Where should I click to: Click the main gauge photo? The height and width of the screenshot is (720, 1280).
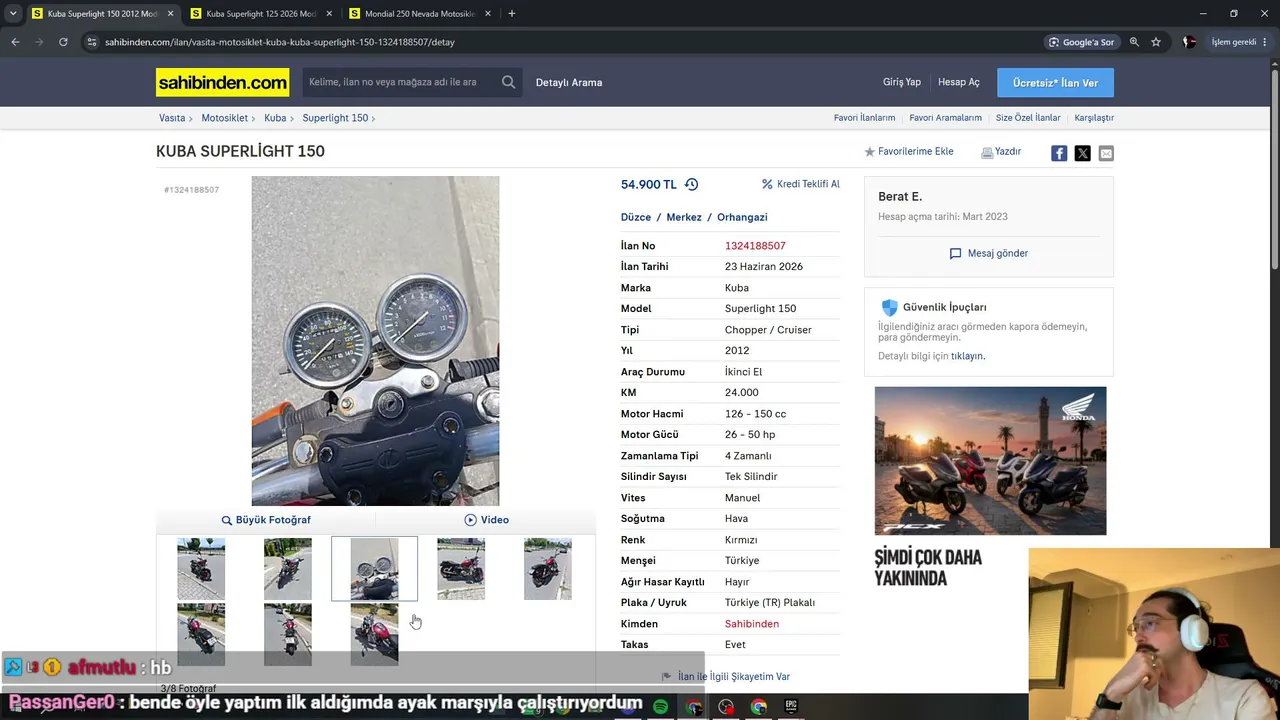coord(375,341)
